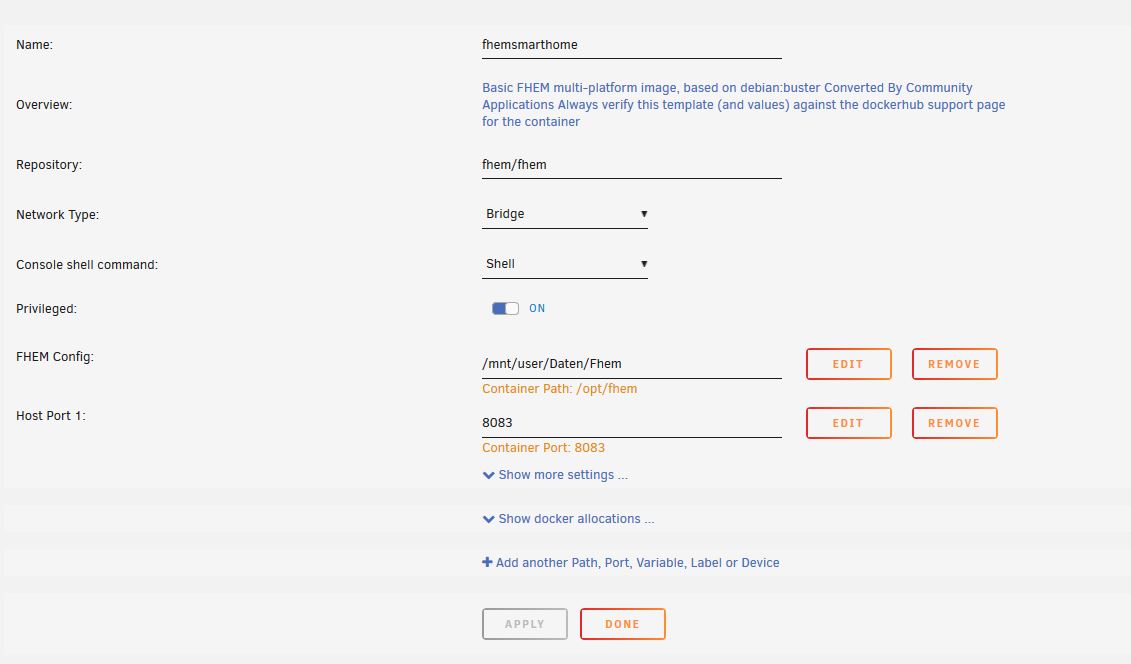Click the 'FHEM Config:' label
This screenshot has height=664, width=1131.
[x=55, y=357]
